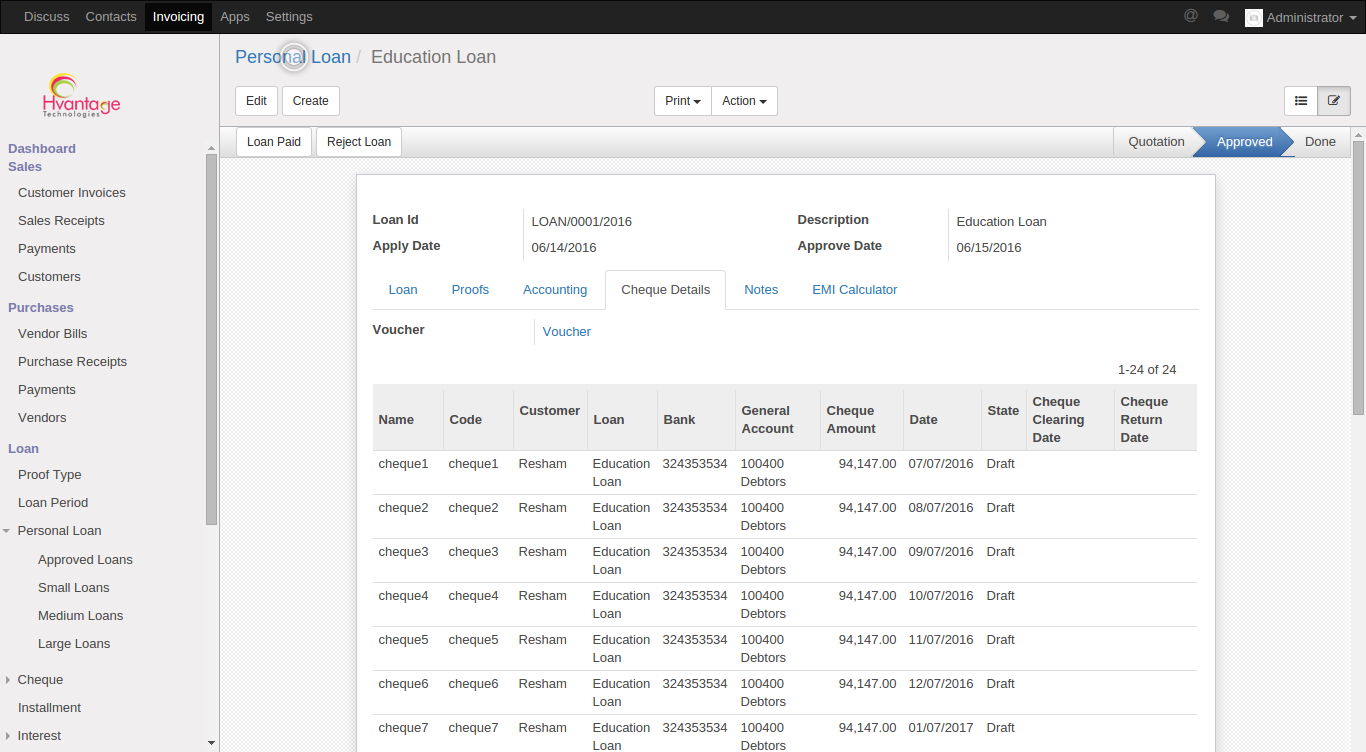Image resolution: width=1366 pixels, height=752 pixels.
Task: Open the Discuss menu
Action: pos(47,17)
